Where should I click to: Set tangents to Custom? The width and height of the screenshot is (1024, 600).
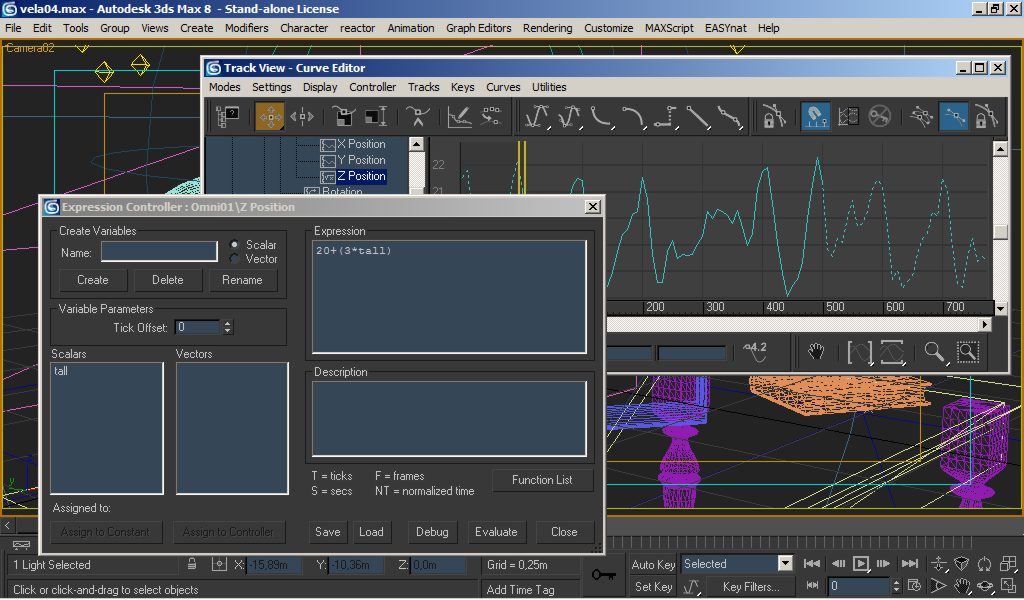(x=569, y=117)
